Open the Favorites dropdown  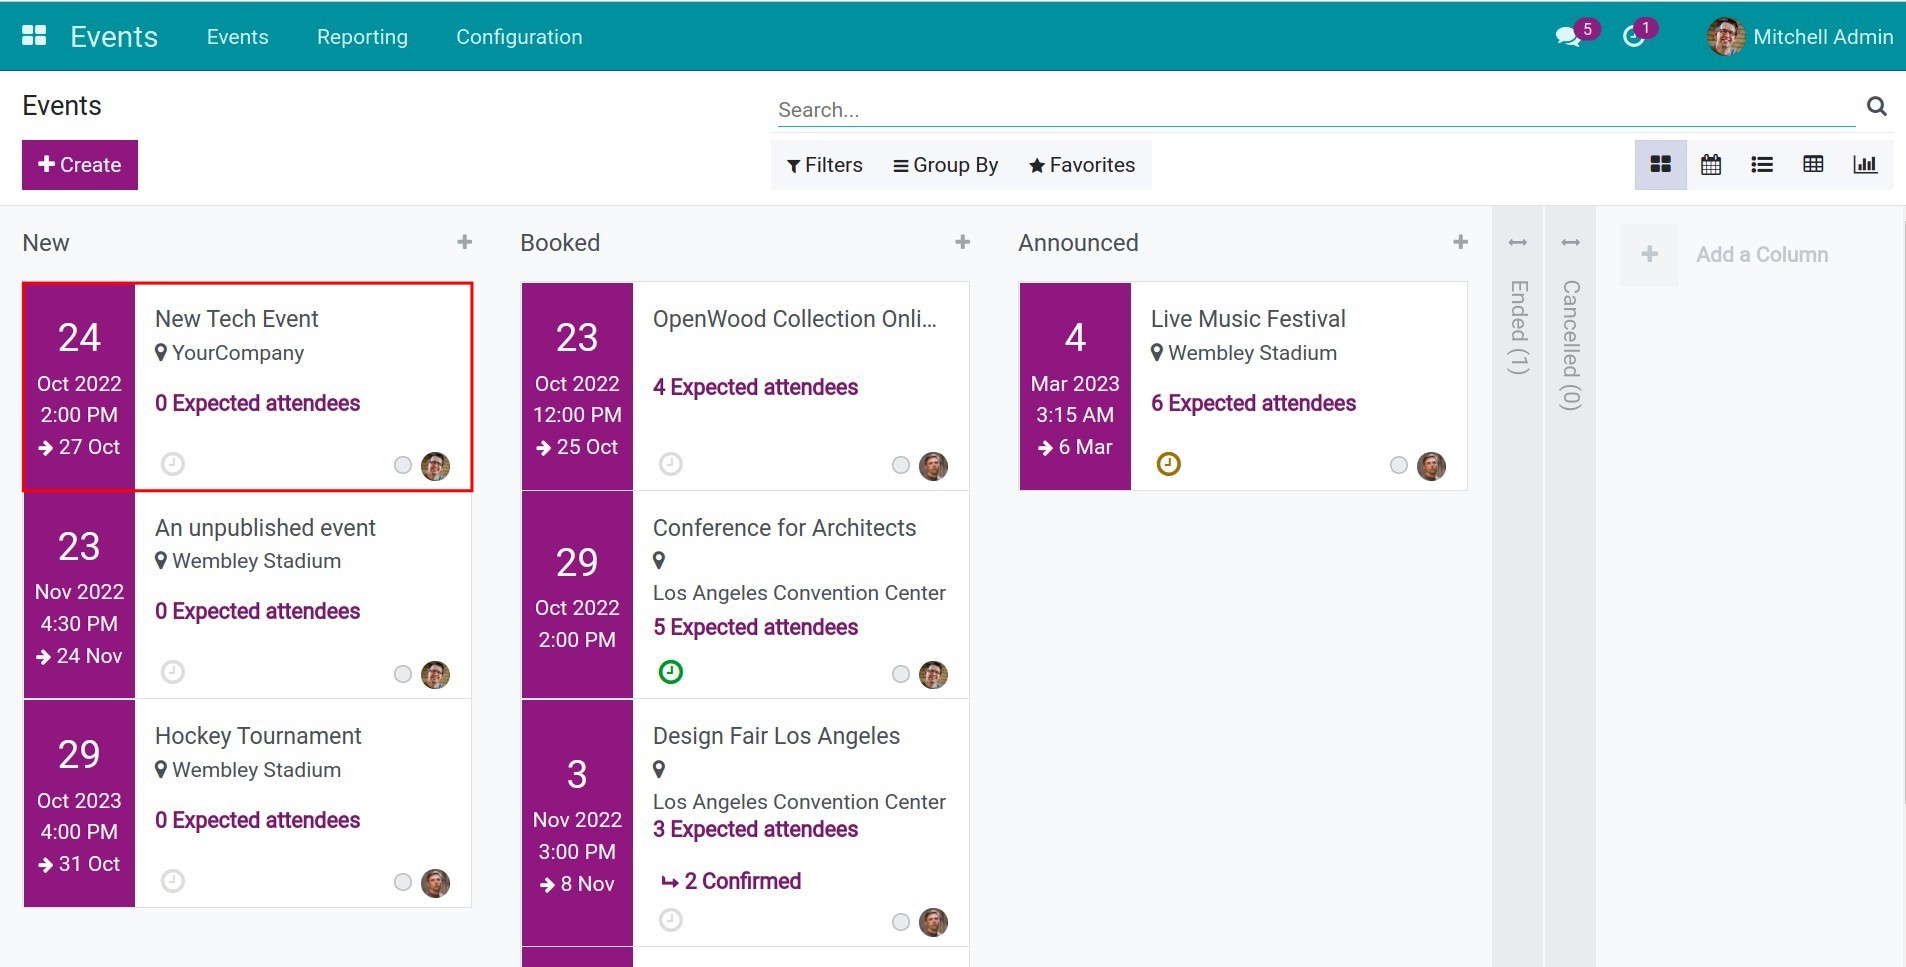pyautogui.click(x=1082, y=165)
